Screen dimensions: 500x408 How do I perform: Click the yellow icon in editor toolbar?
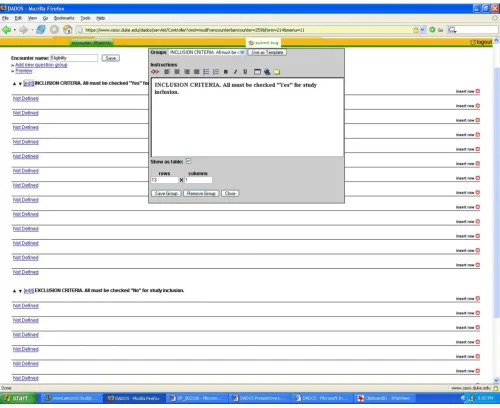tap(277, 72)
